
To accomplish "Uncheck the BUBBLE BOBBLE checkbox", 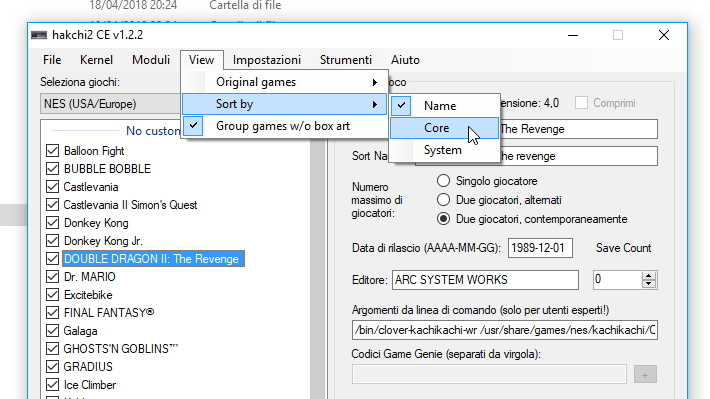I will click(x=53, y=168).
